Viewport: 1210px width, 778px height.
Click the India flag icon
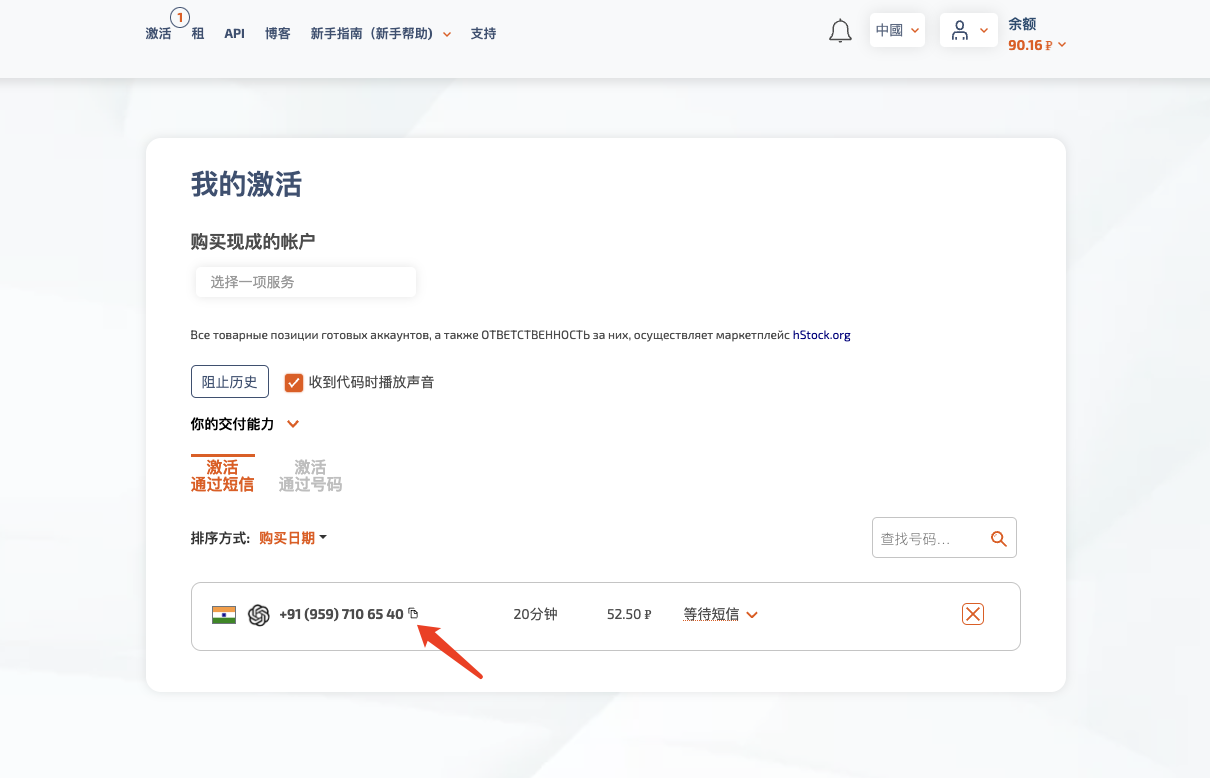click(224, 615)
